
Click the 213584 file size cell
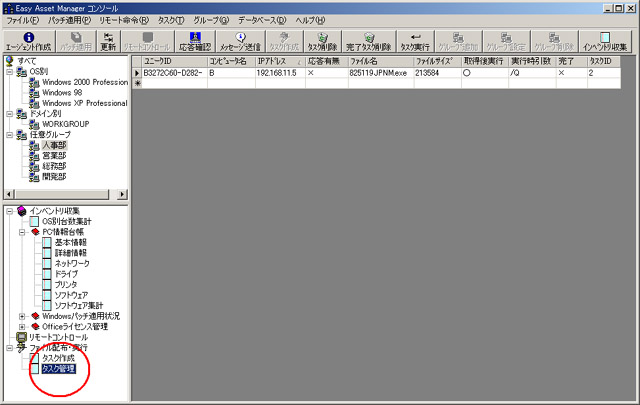tap(438, 73)
